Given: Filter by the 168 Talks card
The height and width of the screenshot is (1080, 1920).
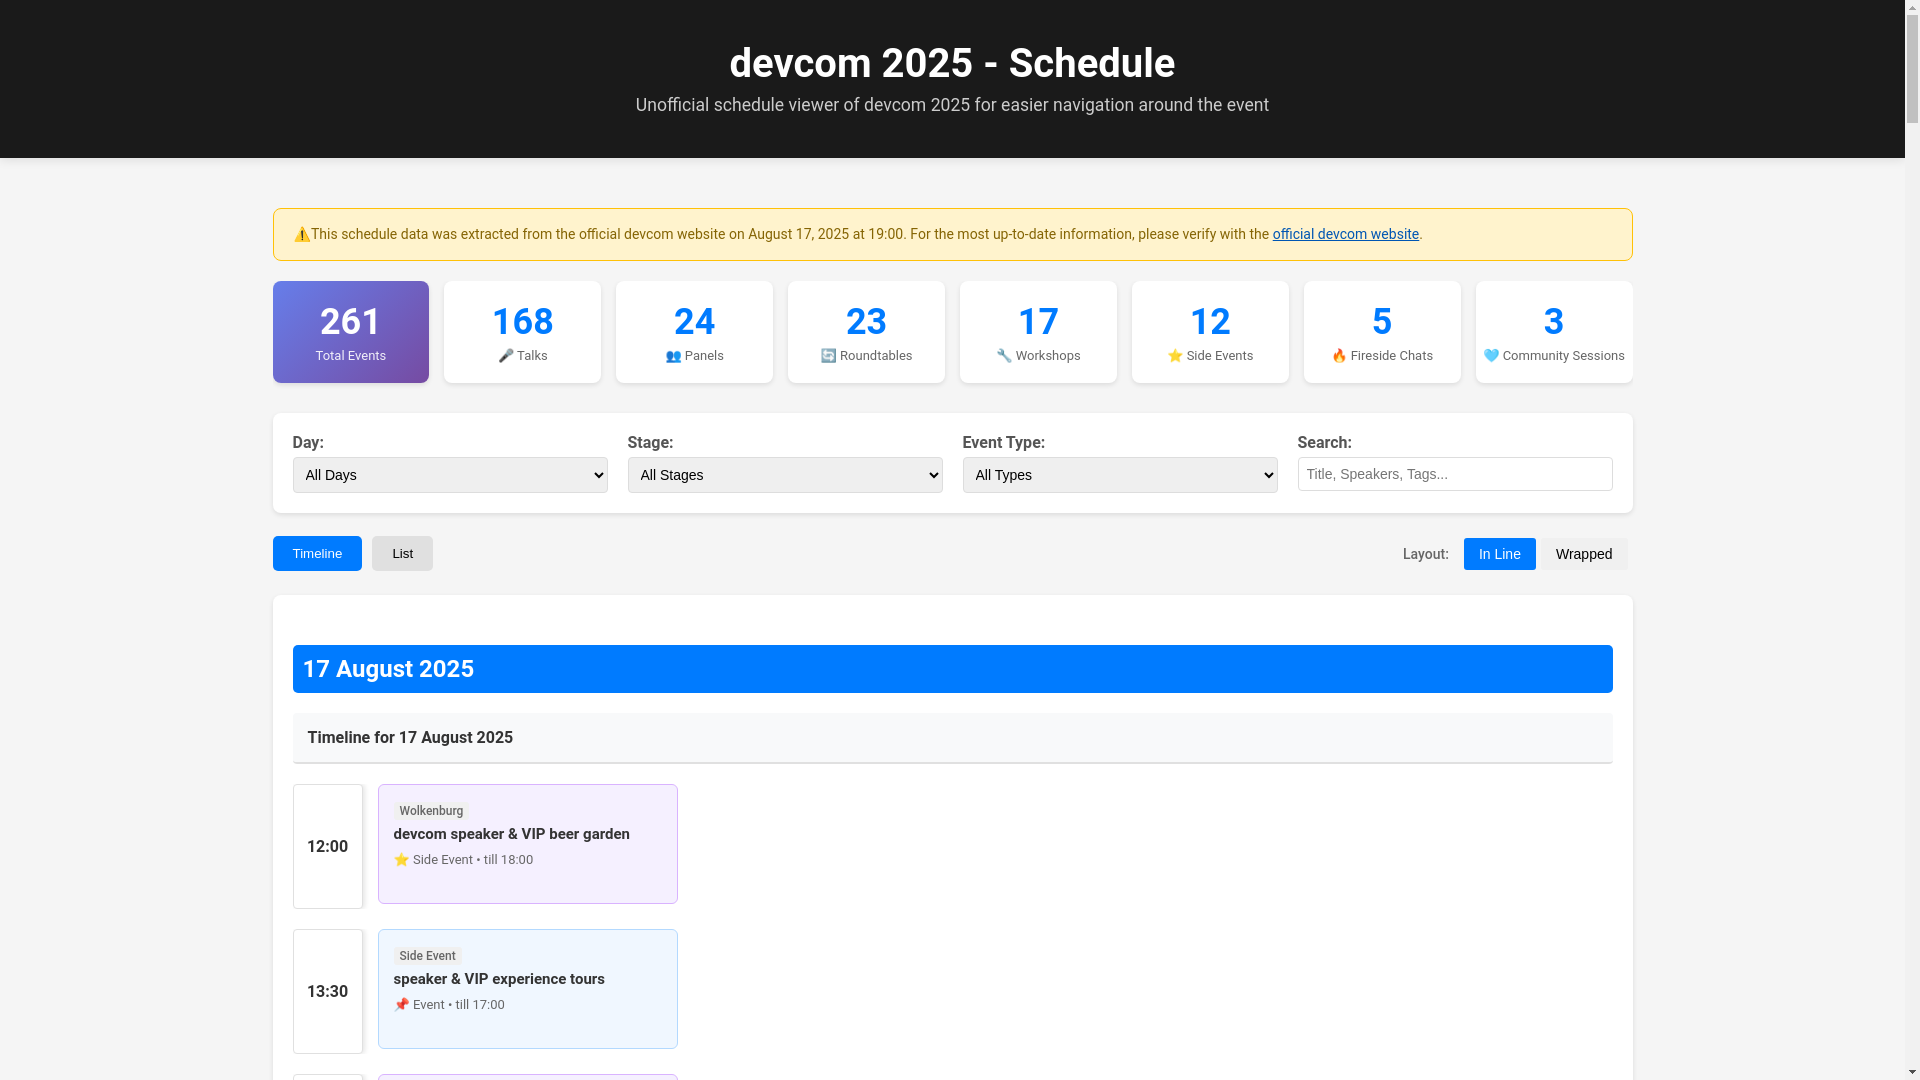Looking at the screenshot, I should click(x=523, y=332).
